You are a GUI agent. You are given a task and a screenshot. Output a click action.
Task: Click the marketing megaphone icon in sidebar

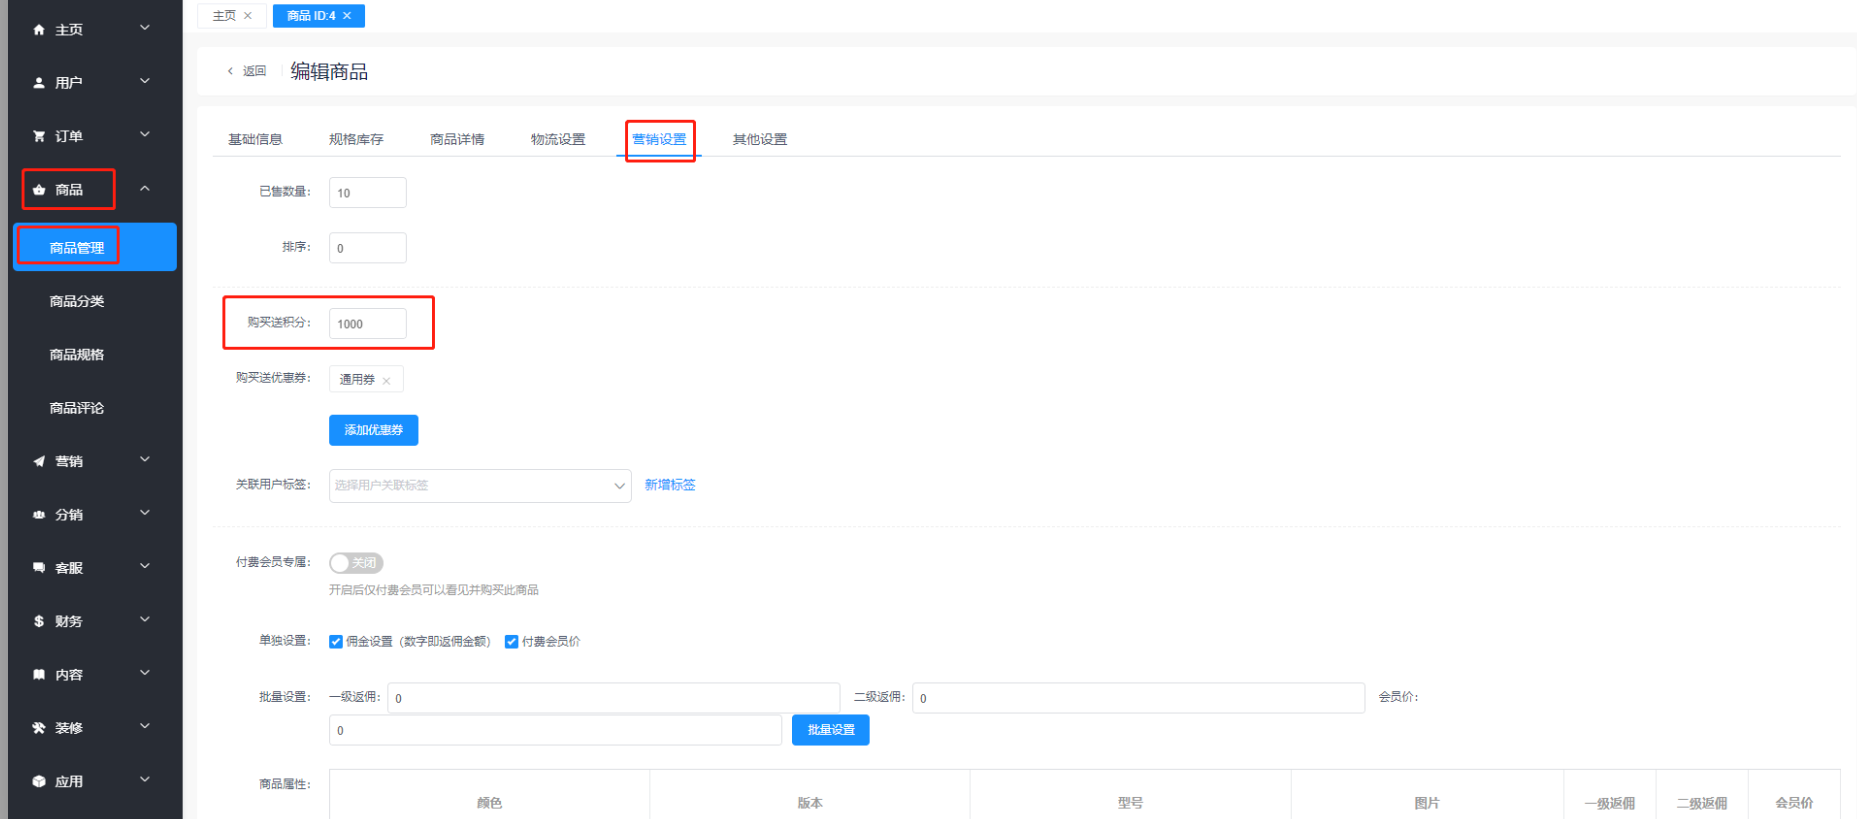(x=39, y=461)
